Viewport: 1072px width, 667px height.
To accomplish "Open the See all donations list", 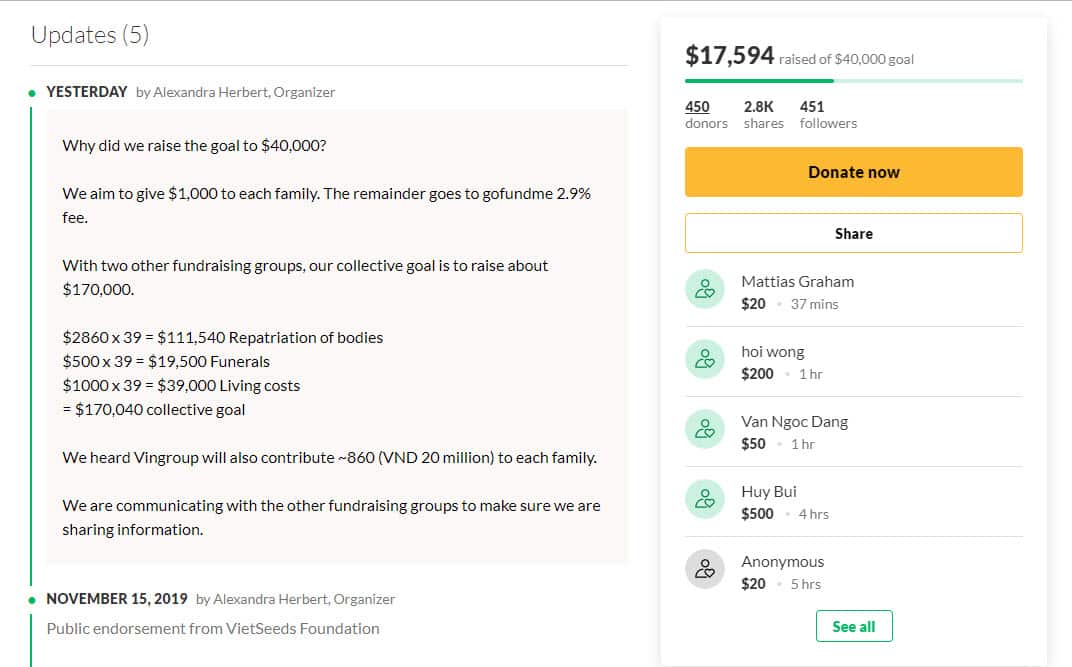I will [853, 626].
